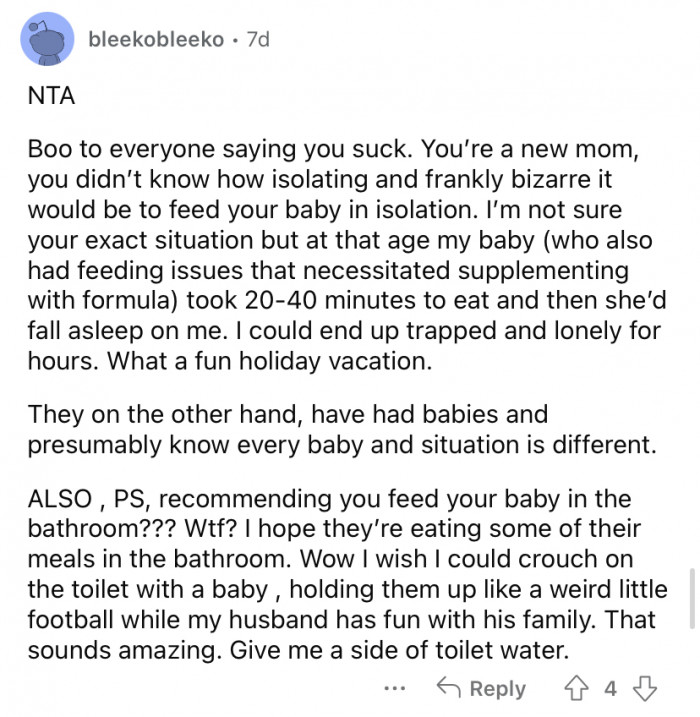Open the three-dot more options menu

coord(395,689)
